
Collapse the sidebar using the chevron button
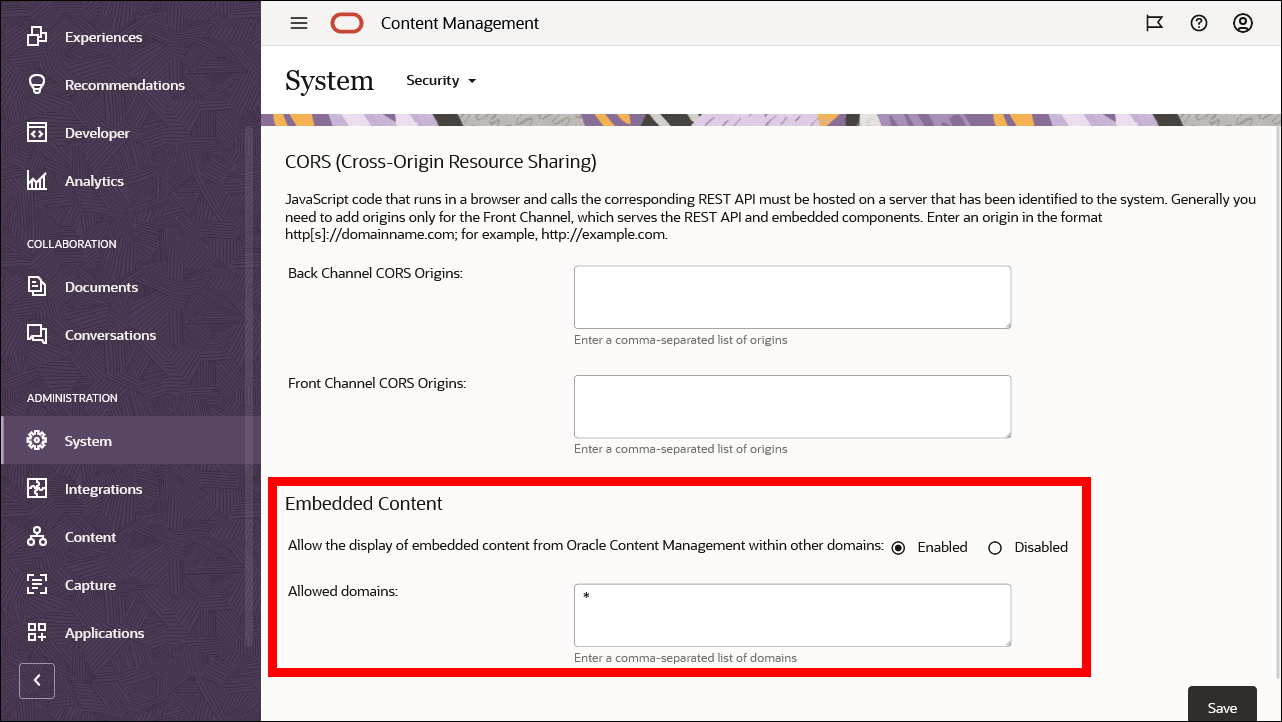pyautogui.click(x=37, y=680)
